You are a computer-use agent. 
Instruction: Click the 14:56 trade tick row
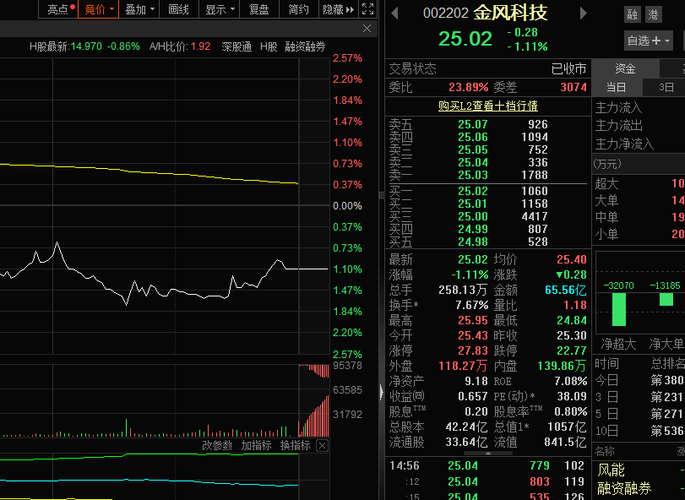point(488,466)
